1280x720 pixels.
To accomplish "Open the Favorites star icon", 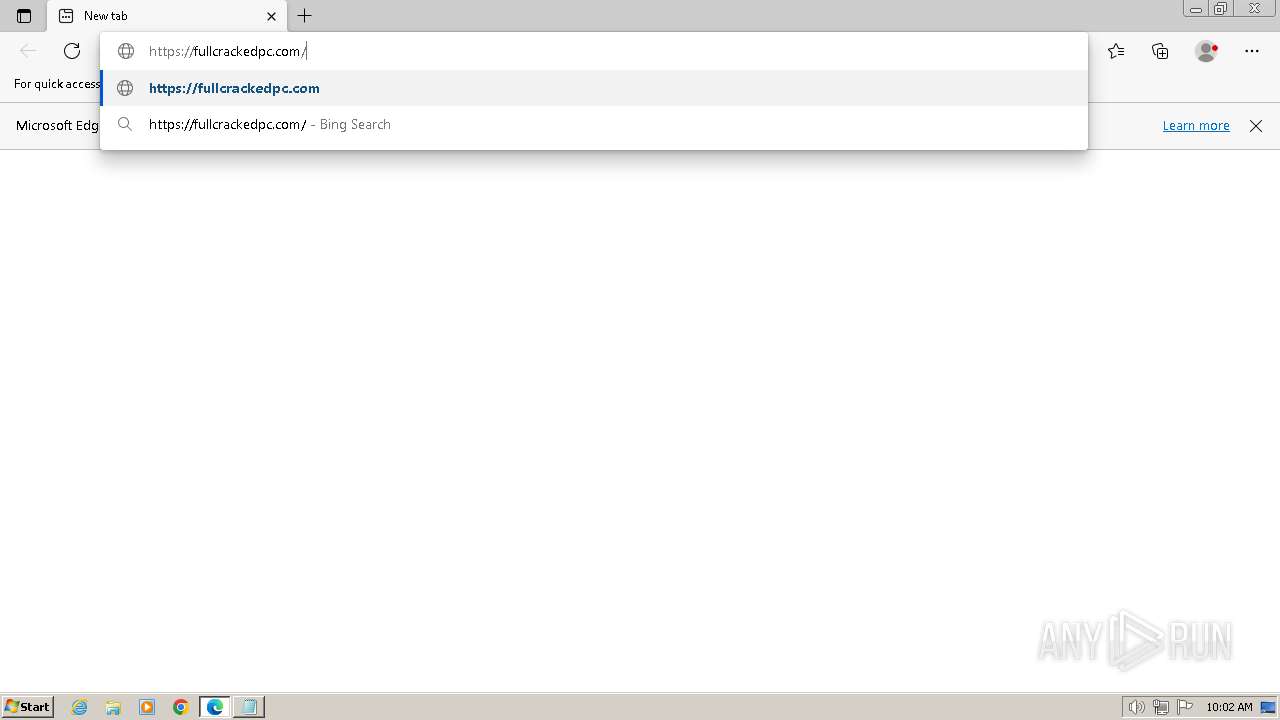I will 1116,51.
